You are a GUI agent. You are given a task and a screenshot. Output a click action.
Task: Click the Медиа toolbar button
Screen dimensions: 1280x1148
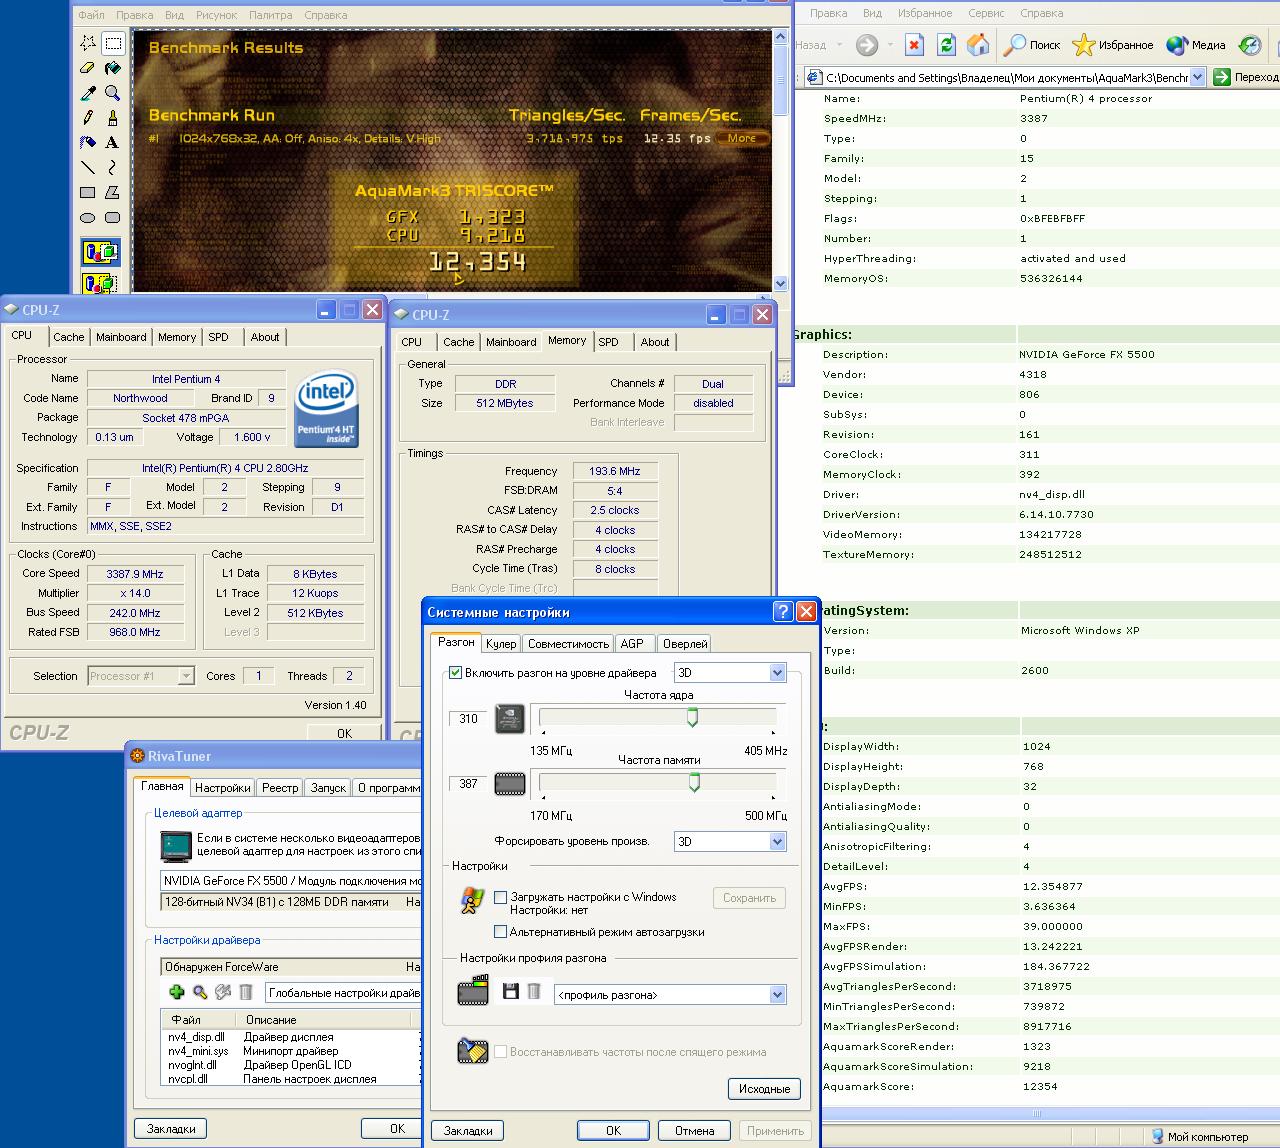tap(1195, 45)
